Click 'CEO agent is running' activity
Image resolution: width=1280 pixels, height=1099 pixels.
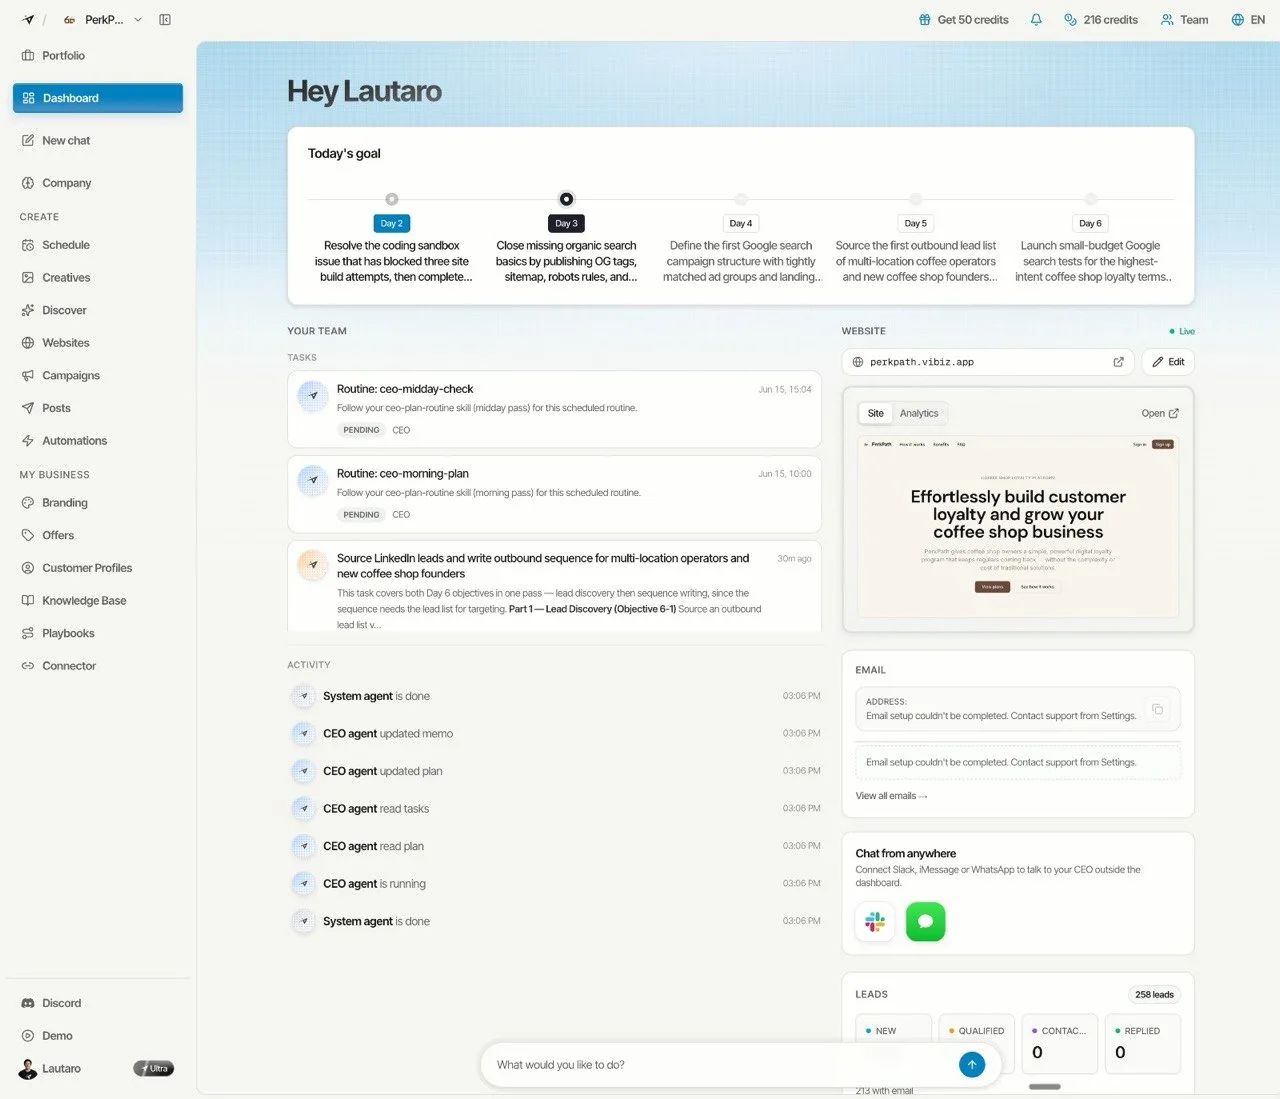click(x=555, y=884)
